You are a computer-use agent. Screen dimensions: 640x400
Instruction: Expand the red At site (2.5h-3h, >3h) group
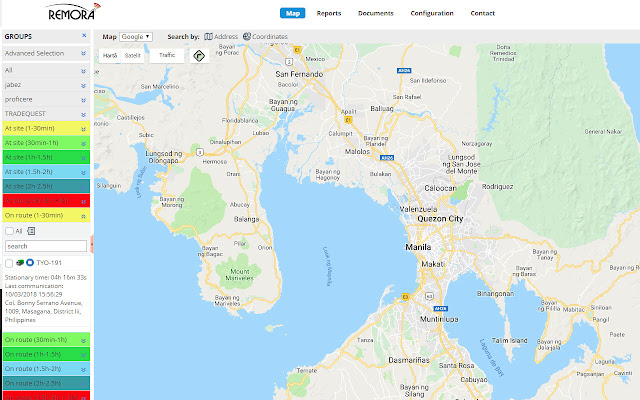pos(83,202)
